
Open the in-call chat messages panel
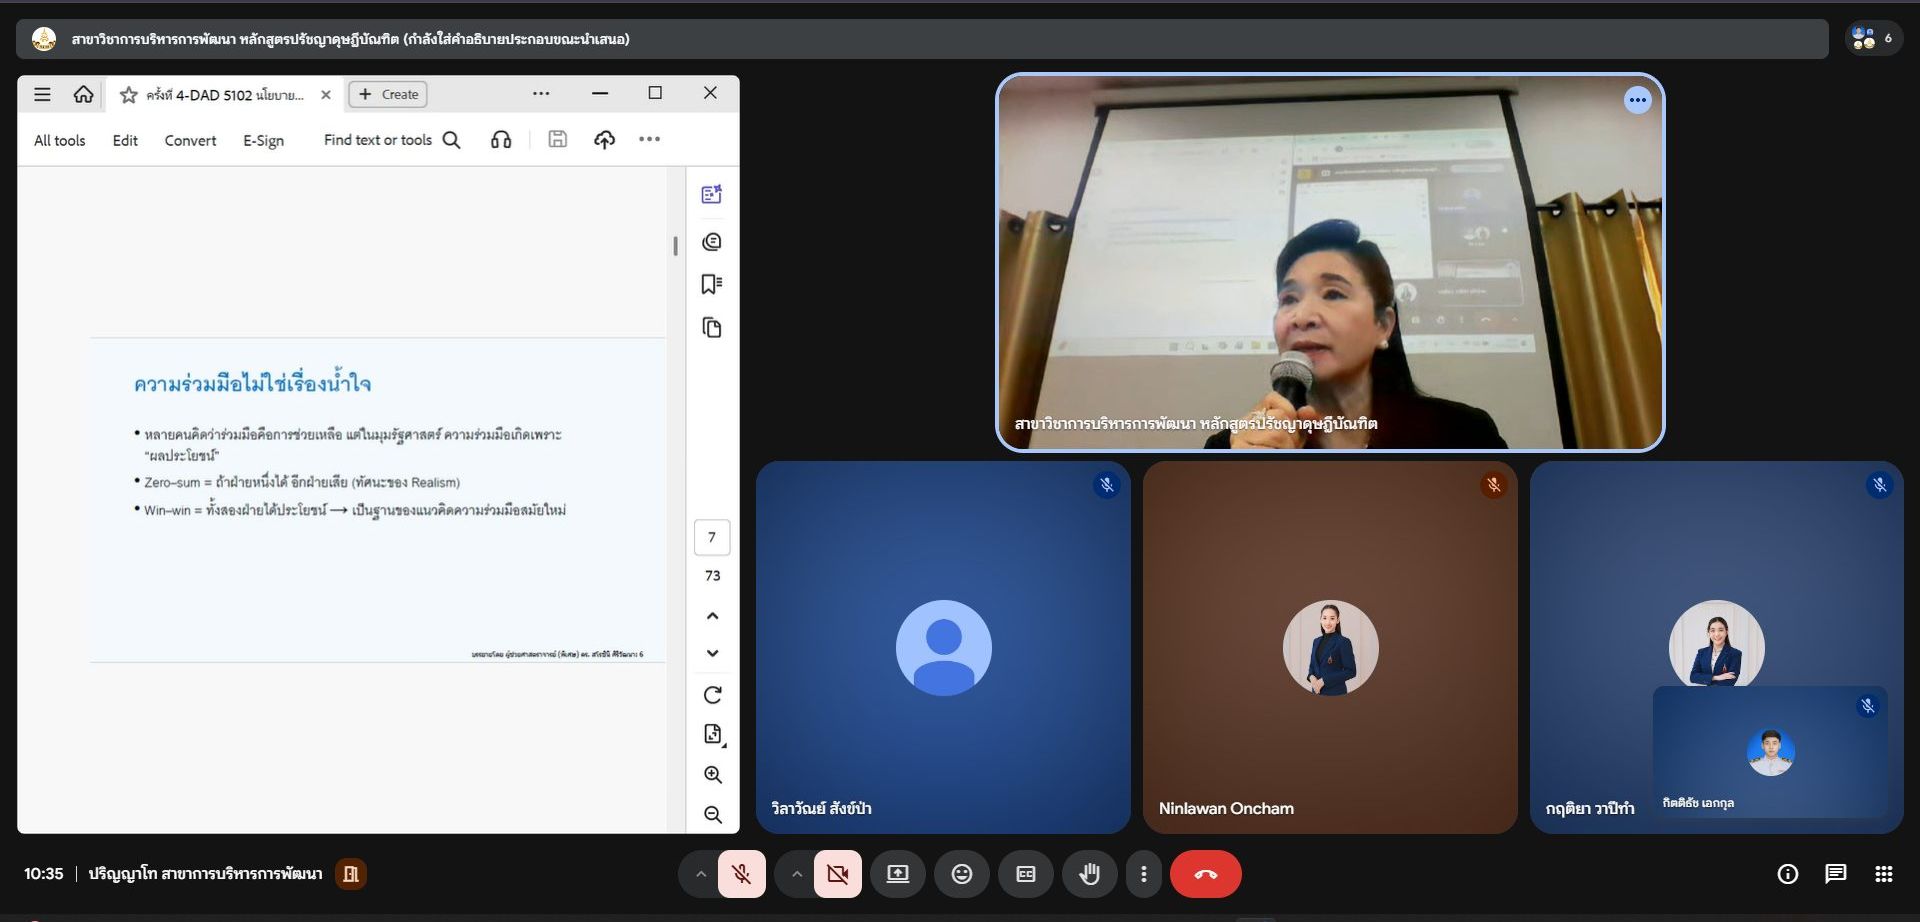[x=1835, y=874]
